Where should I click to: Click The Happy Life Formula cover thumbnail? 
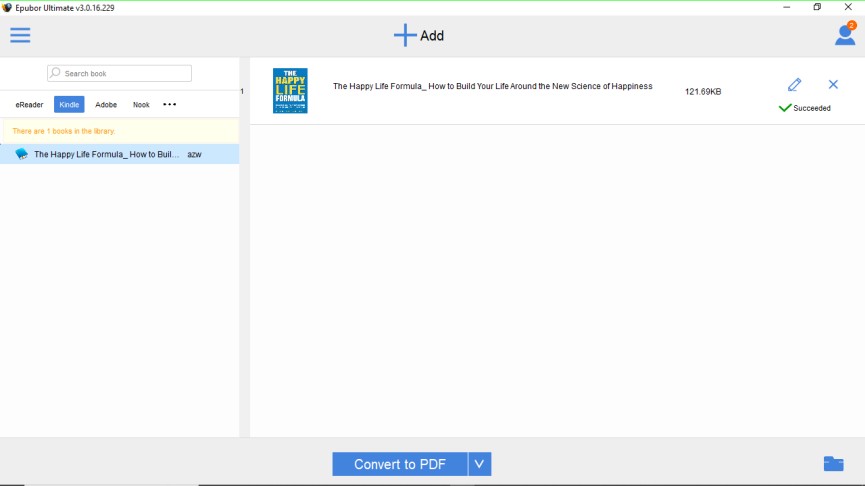coord(290,91)
